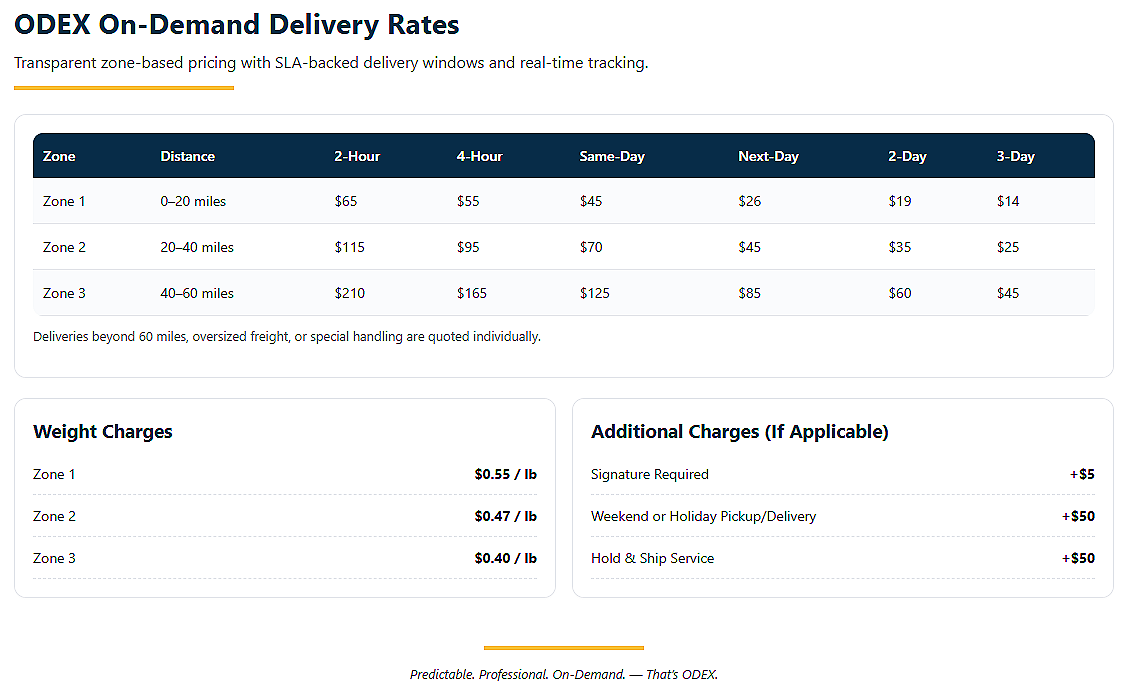Select the 2-Hour column header
Image resolution: width=1128 pixels, height=697 pixels.
click(357, 156)
